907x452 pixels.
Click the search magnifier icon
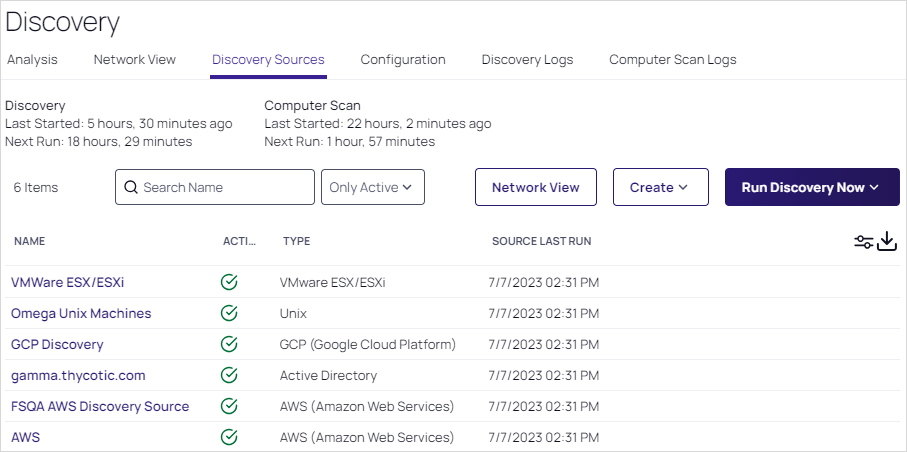(130, 187)
